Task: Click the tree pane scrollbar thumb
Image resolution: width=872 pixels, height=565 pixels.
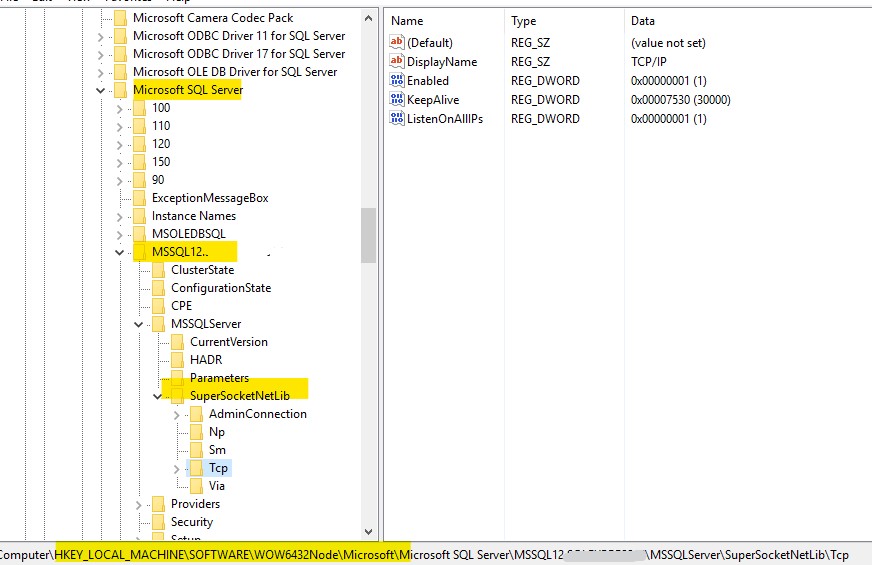Action: [368, 235]
